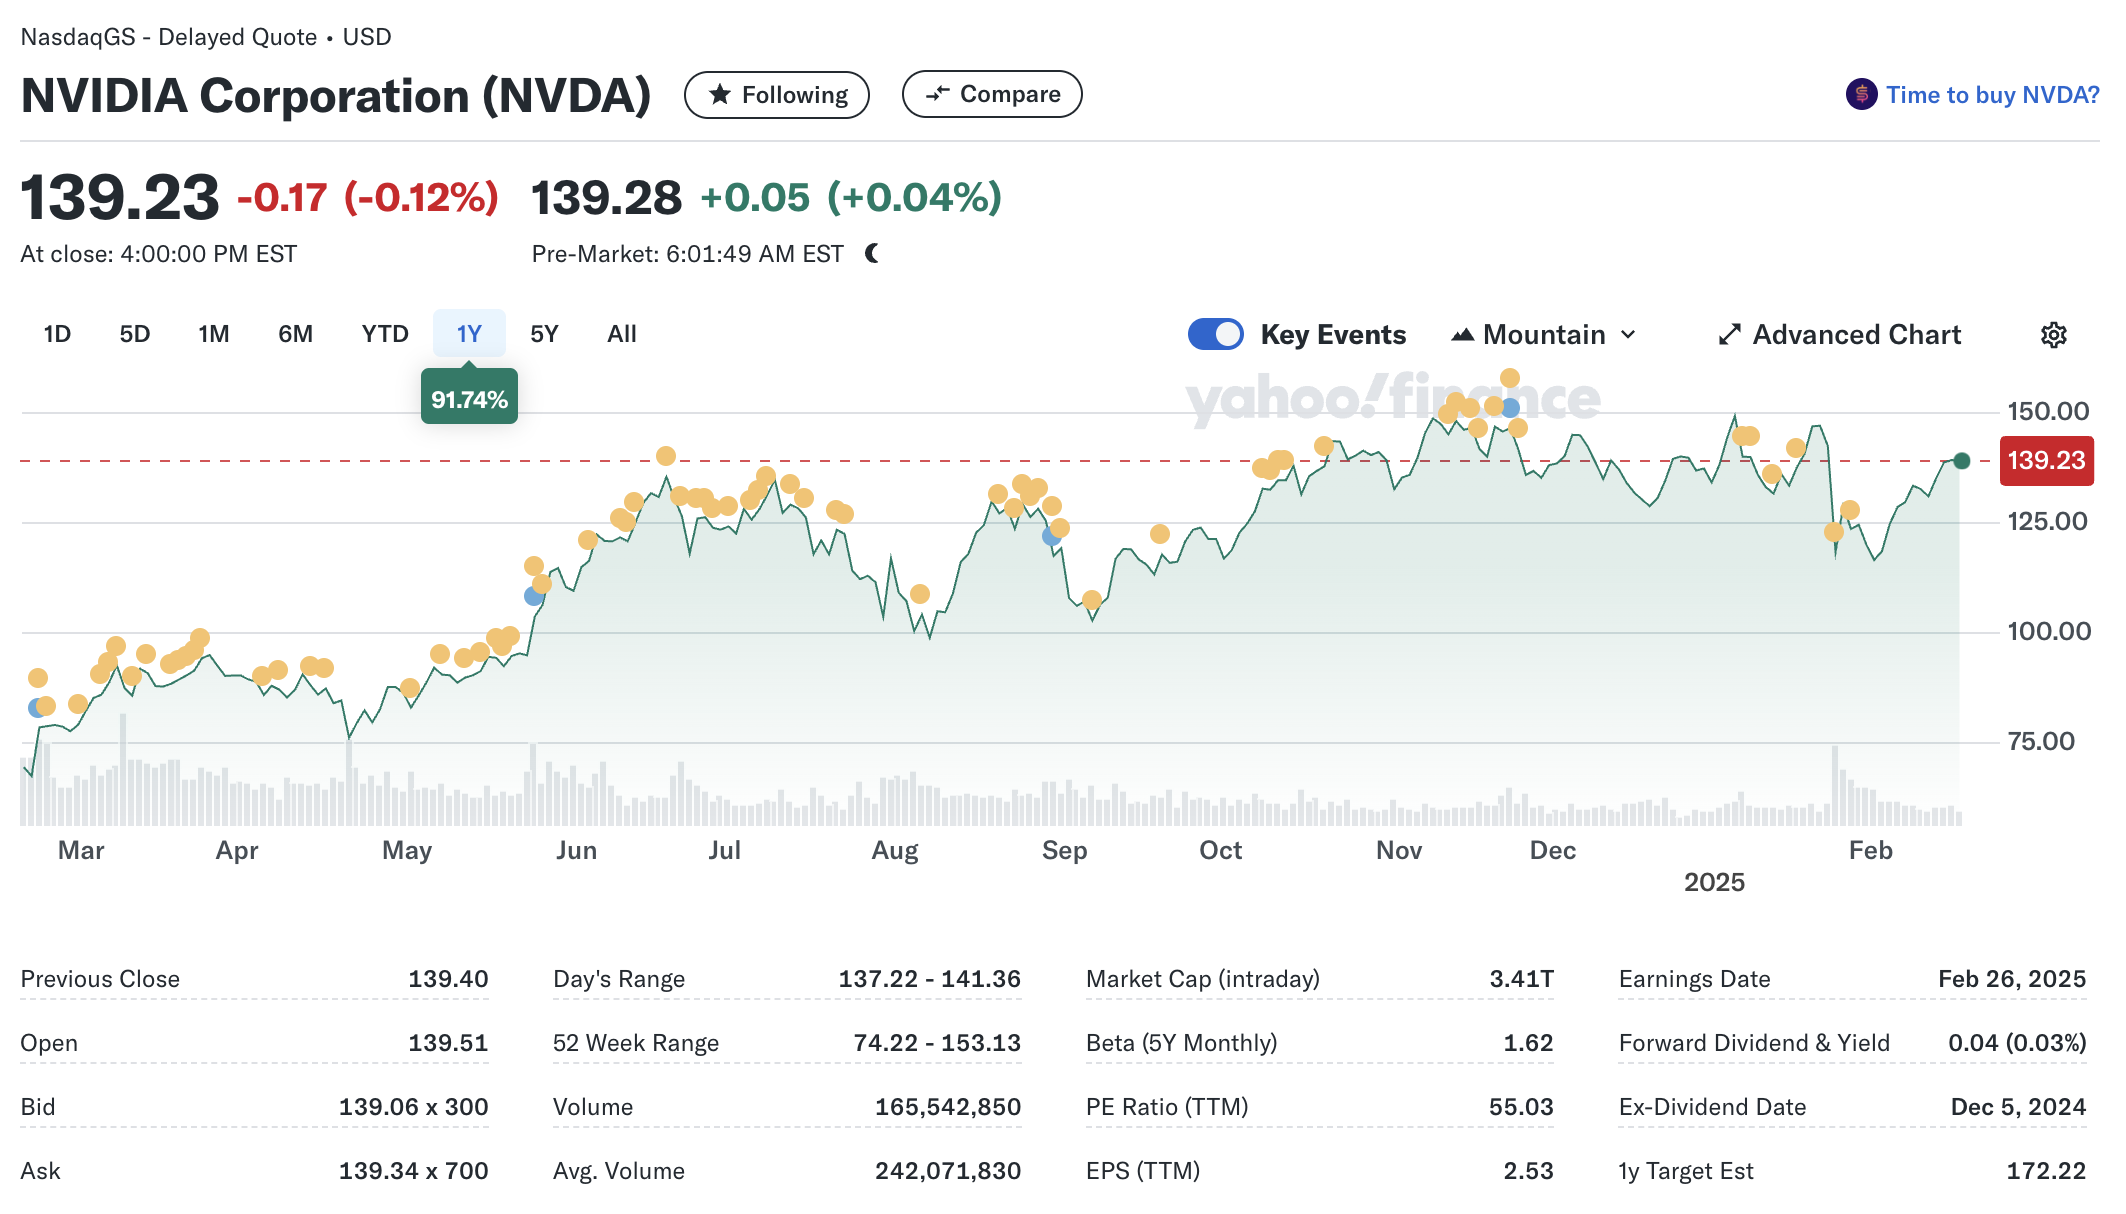Image resolution: width=2126 pixels, height=1214 pixels.
Task: Click the star icon in the Following button
Action: 719,95
